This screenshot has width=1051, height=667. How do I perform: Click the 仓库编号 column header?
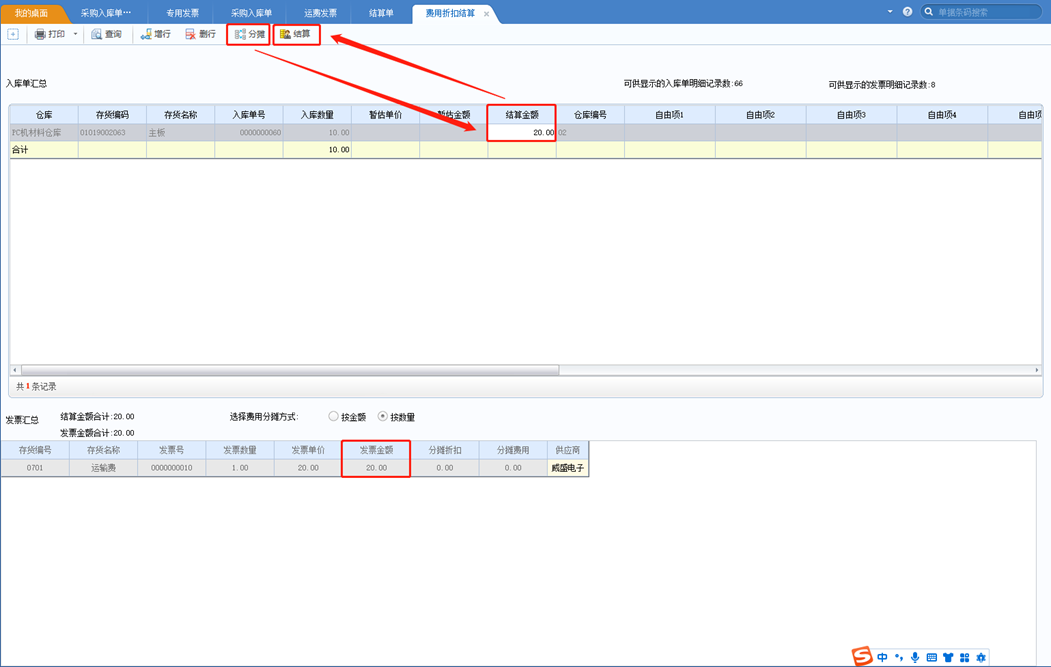[591, 115]
